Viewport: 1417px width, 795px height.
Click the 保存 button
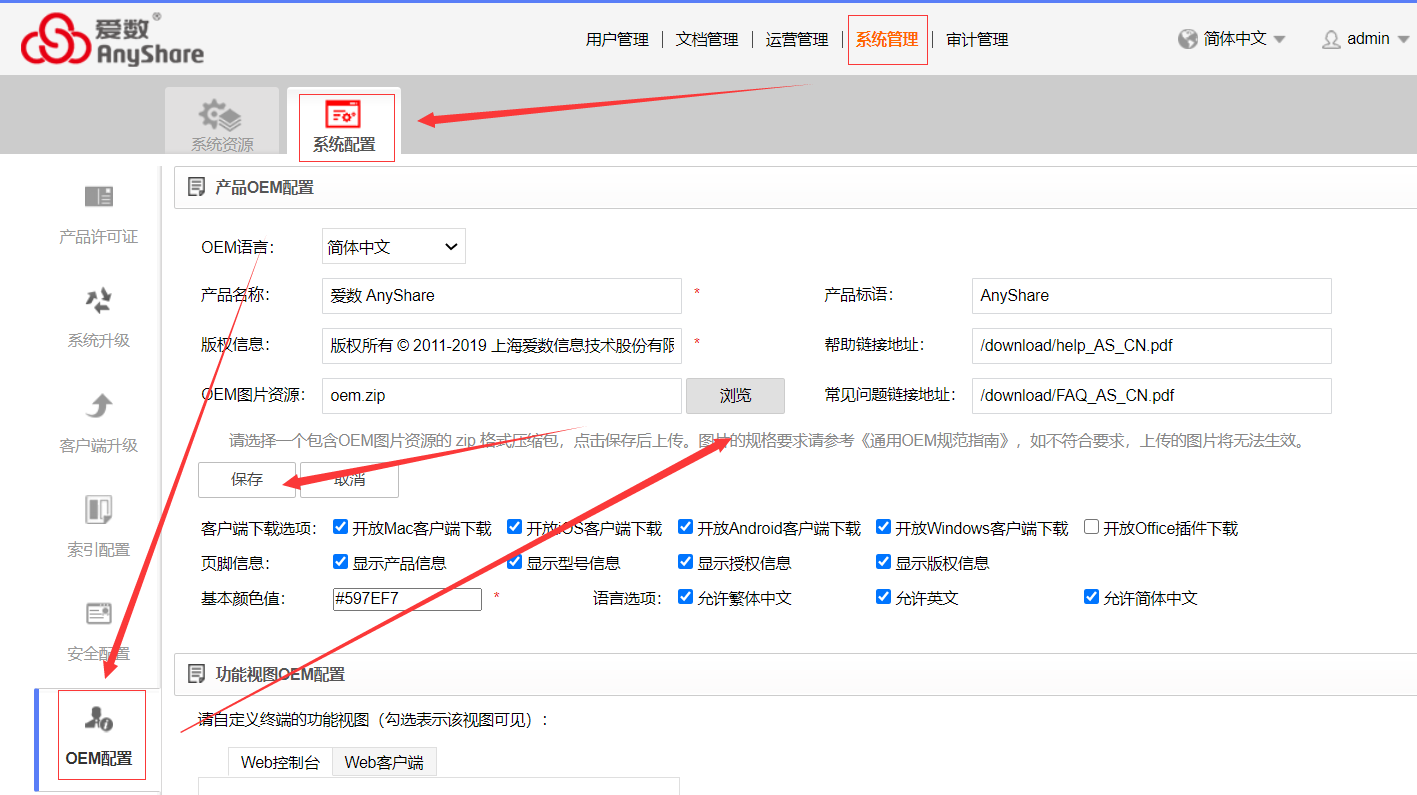[x=247, y=479]
